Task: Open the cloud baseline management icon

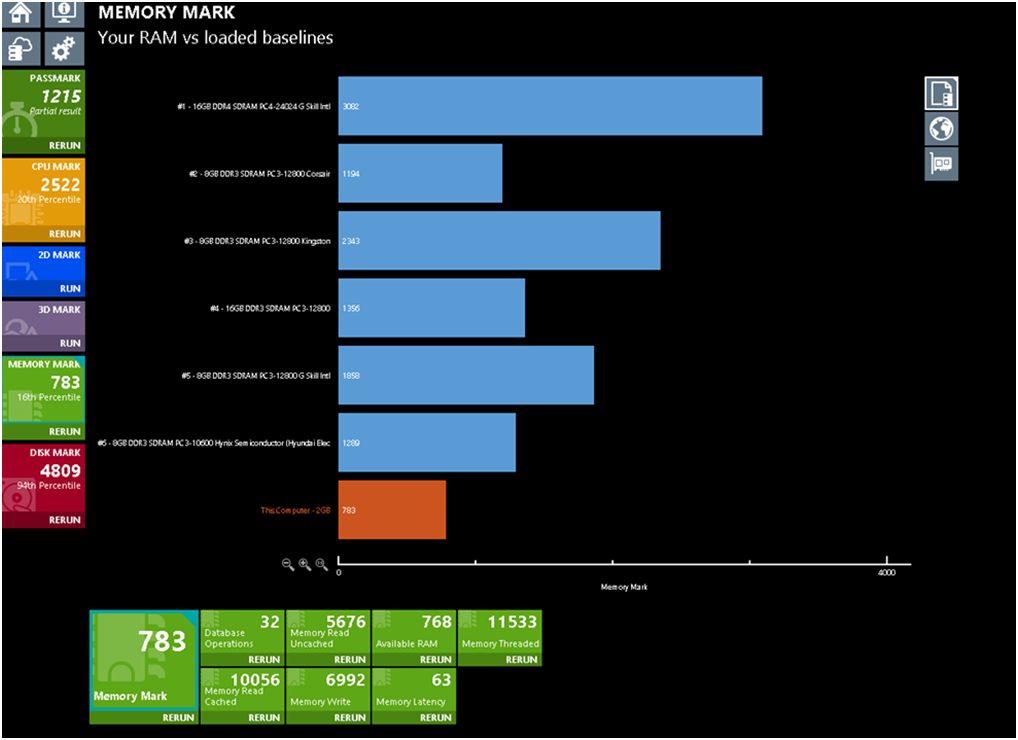Action: [x=21, y=49]
